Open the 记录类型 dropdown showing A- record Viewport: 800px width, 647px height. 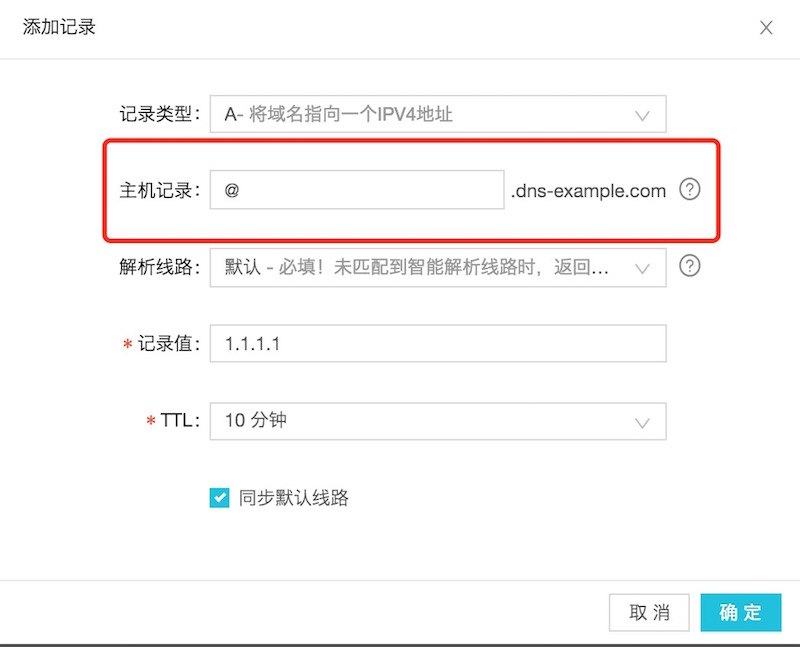(x=420, y=115)
